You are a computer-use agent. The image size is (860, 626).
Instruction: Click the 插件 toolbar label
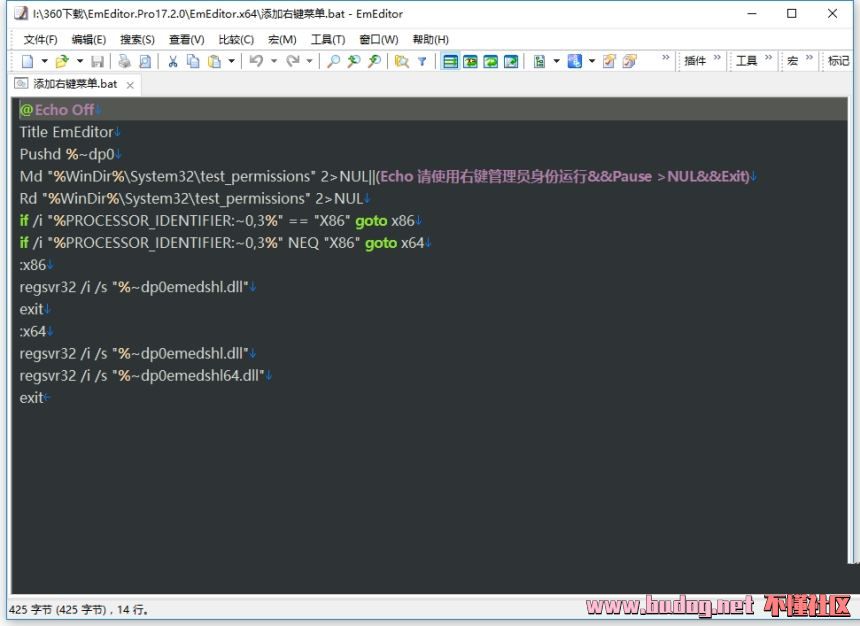pyautogui.click(x=695, y=61)
